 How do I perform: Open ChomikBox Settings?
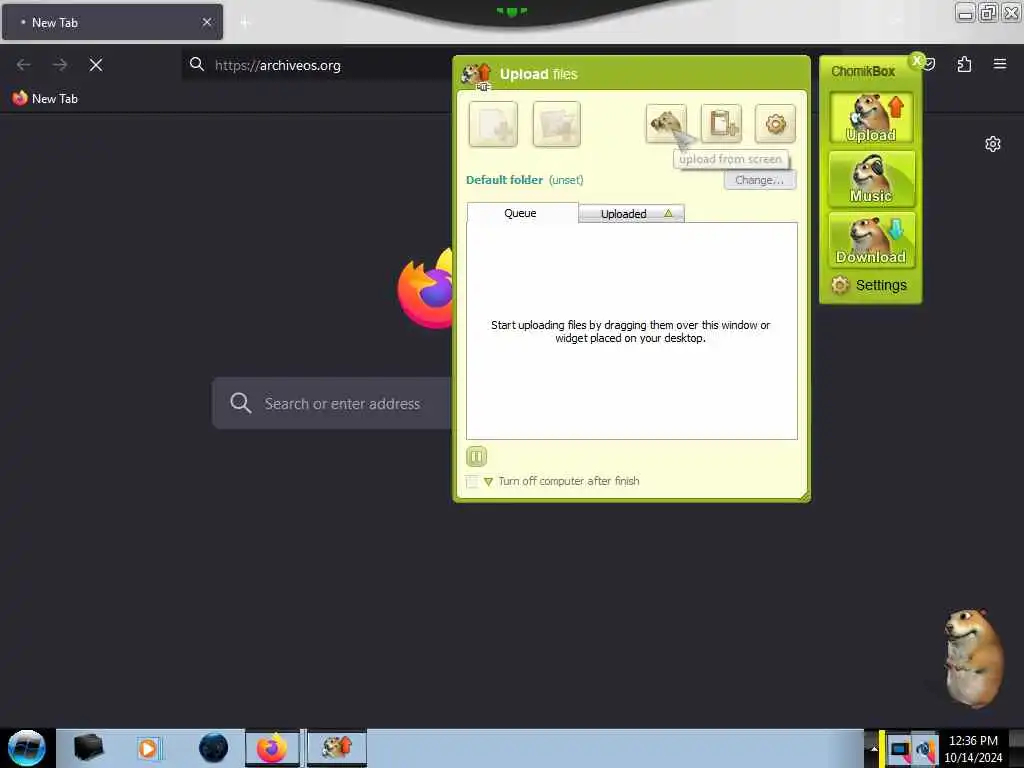[x=869, y=285]
